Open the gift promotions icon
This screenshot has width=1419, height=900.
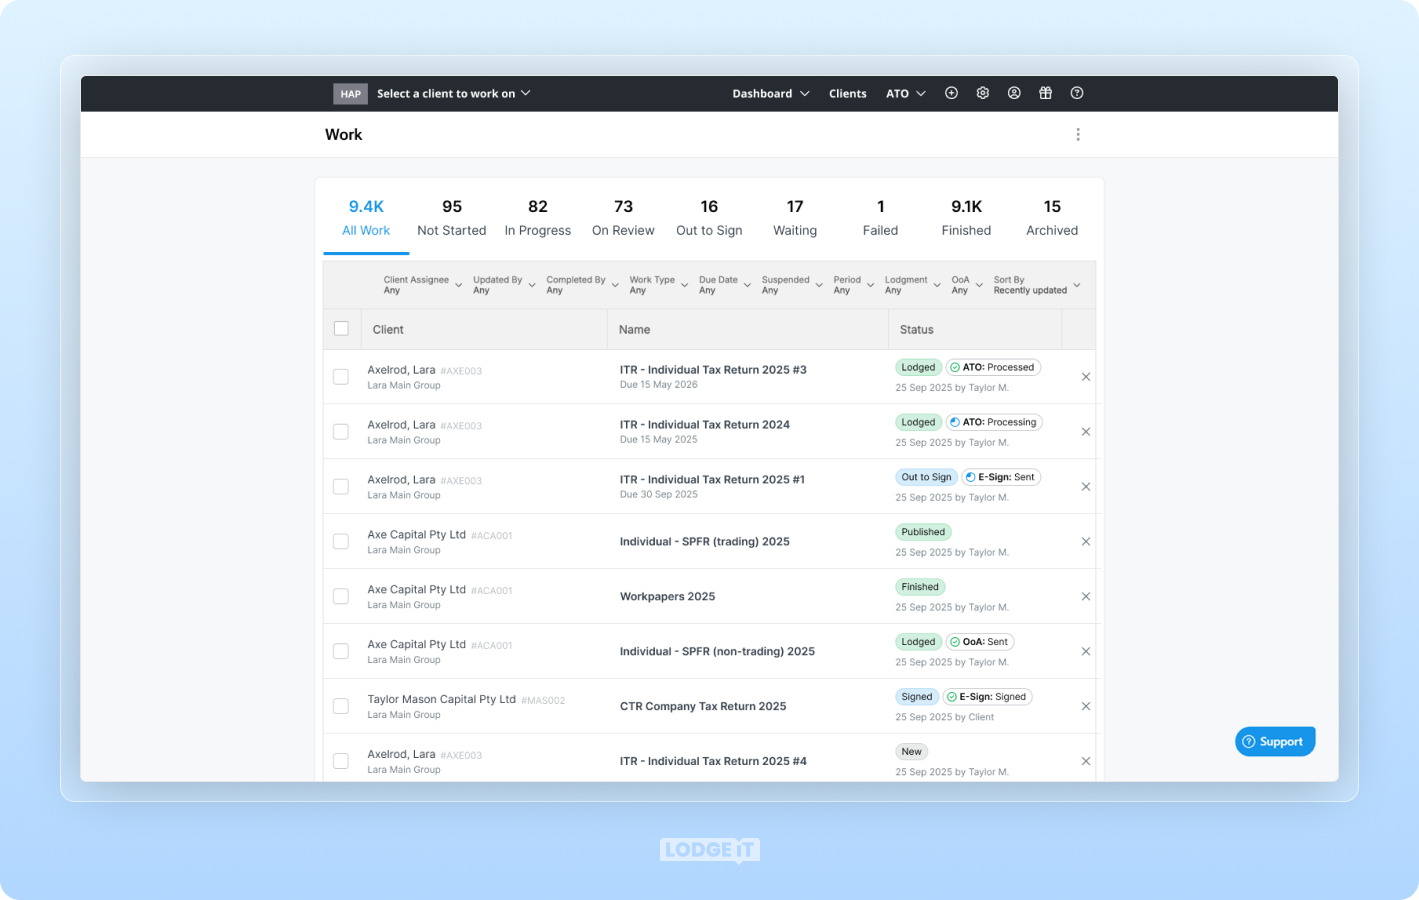coord(1045,92)
